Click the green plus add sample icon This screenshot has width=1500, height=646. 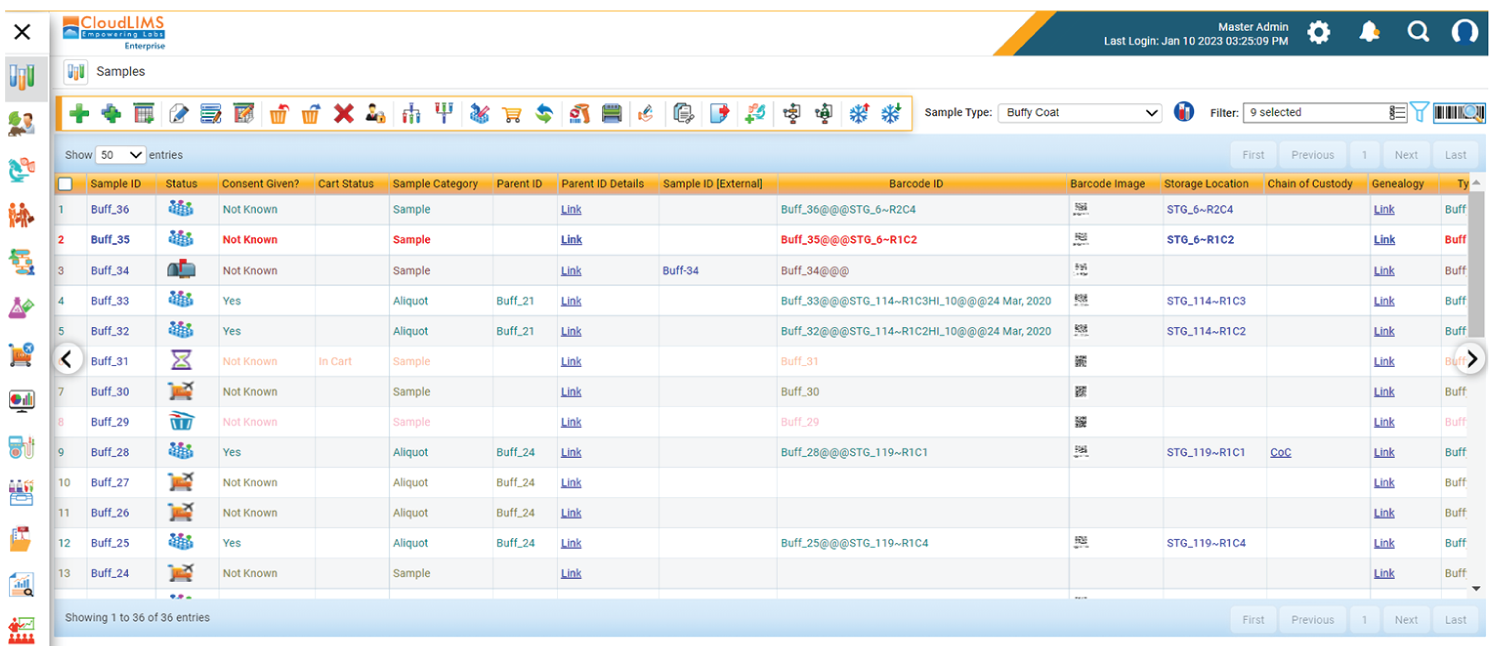(x=79, y=114)
